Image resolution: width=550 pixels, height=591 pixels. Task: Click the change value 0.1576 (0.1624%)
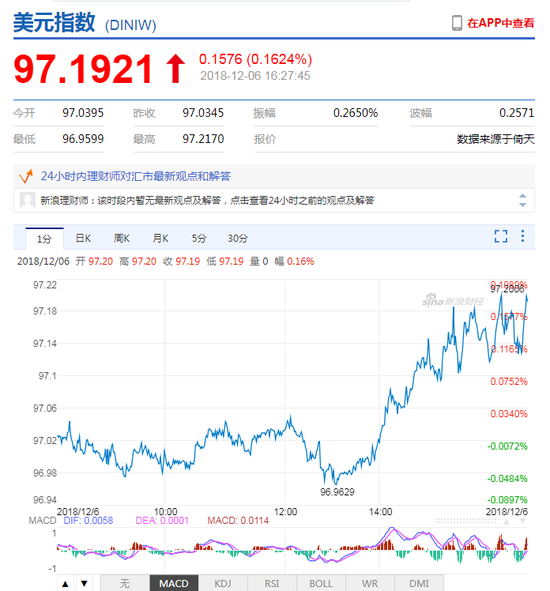(x=256, y=59)
